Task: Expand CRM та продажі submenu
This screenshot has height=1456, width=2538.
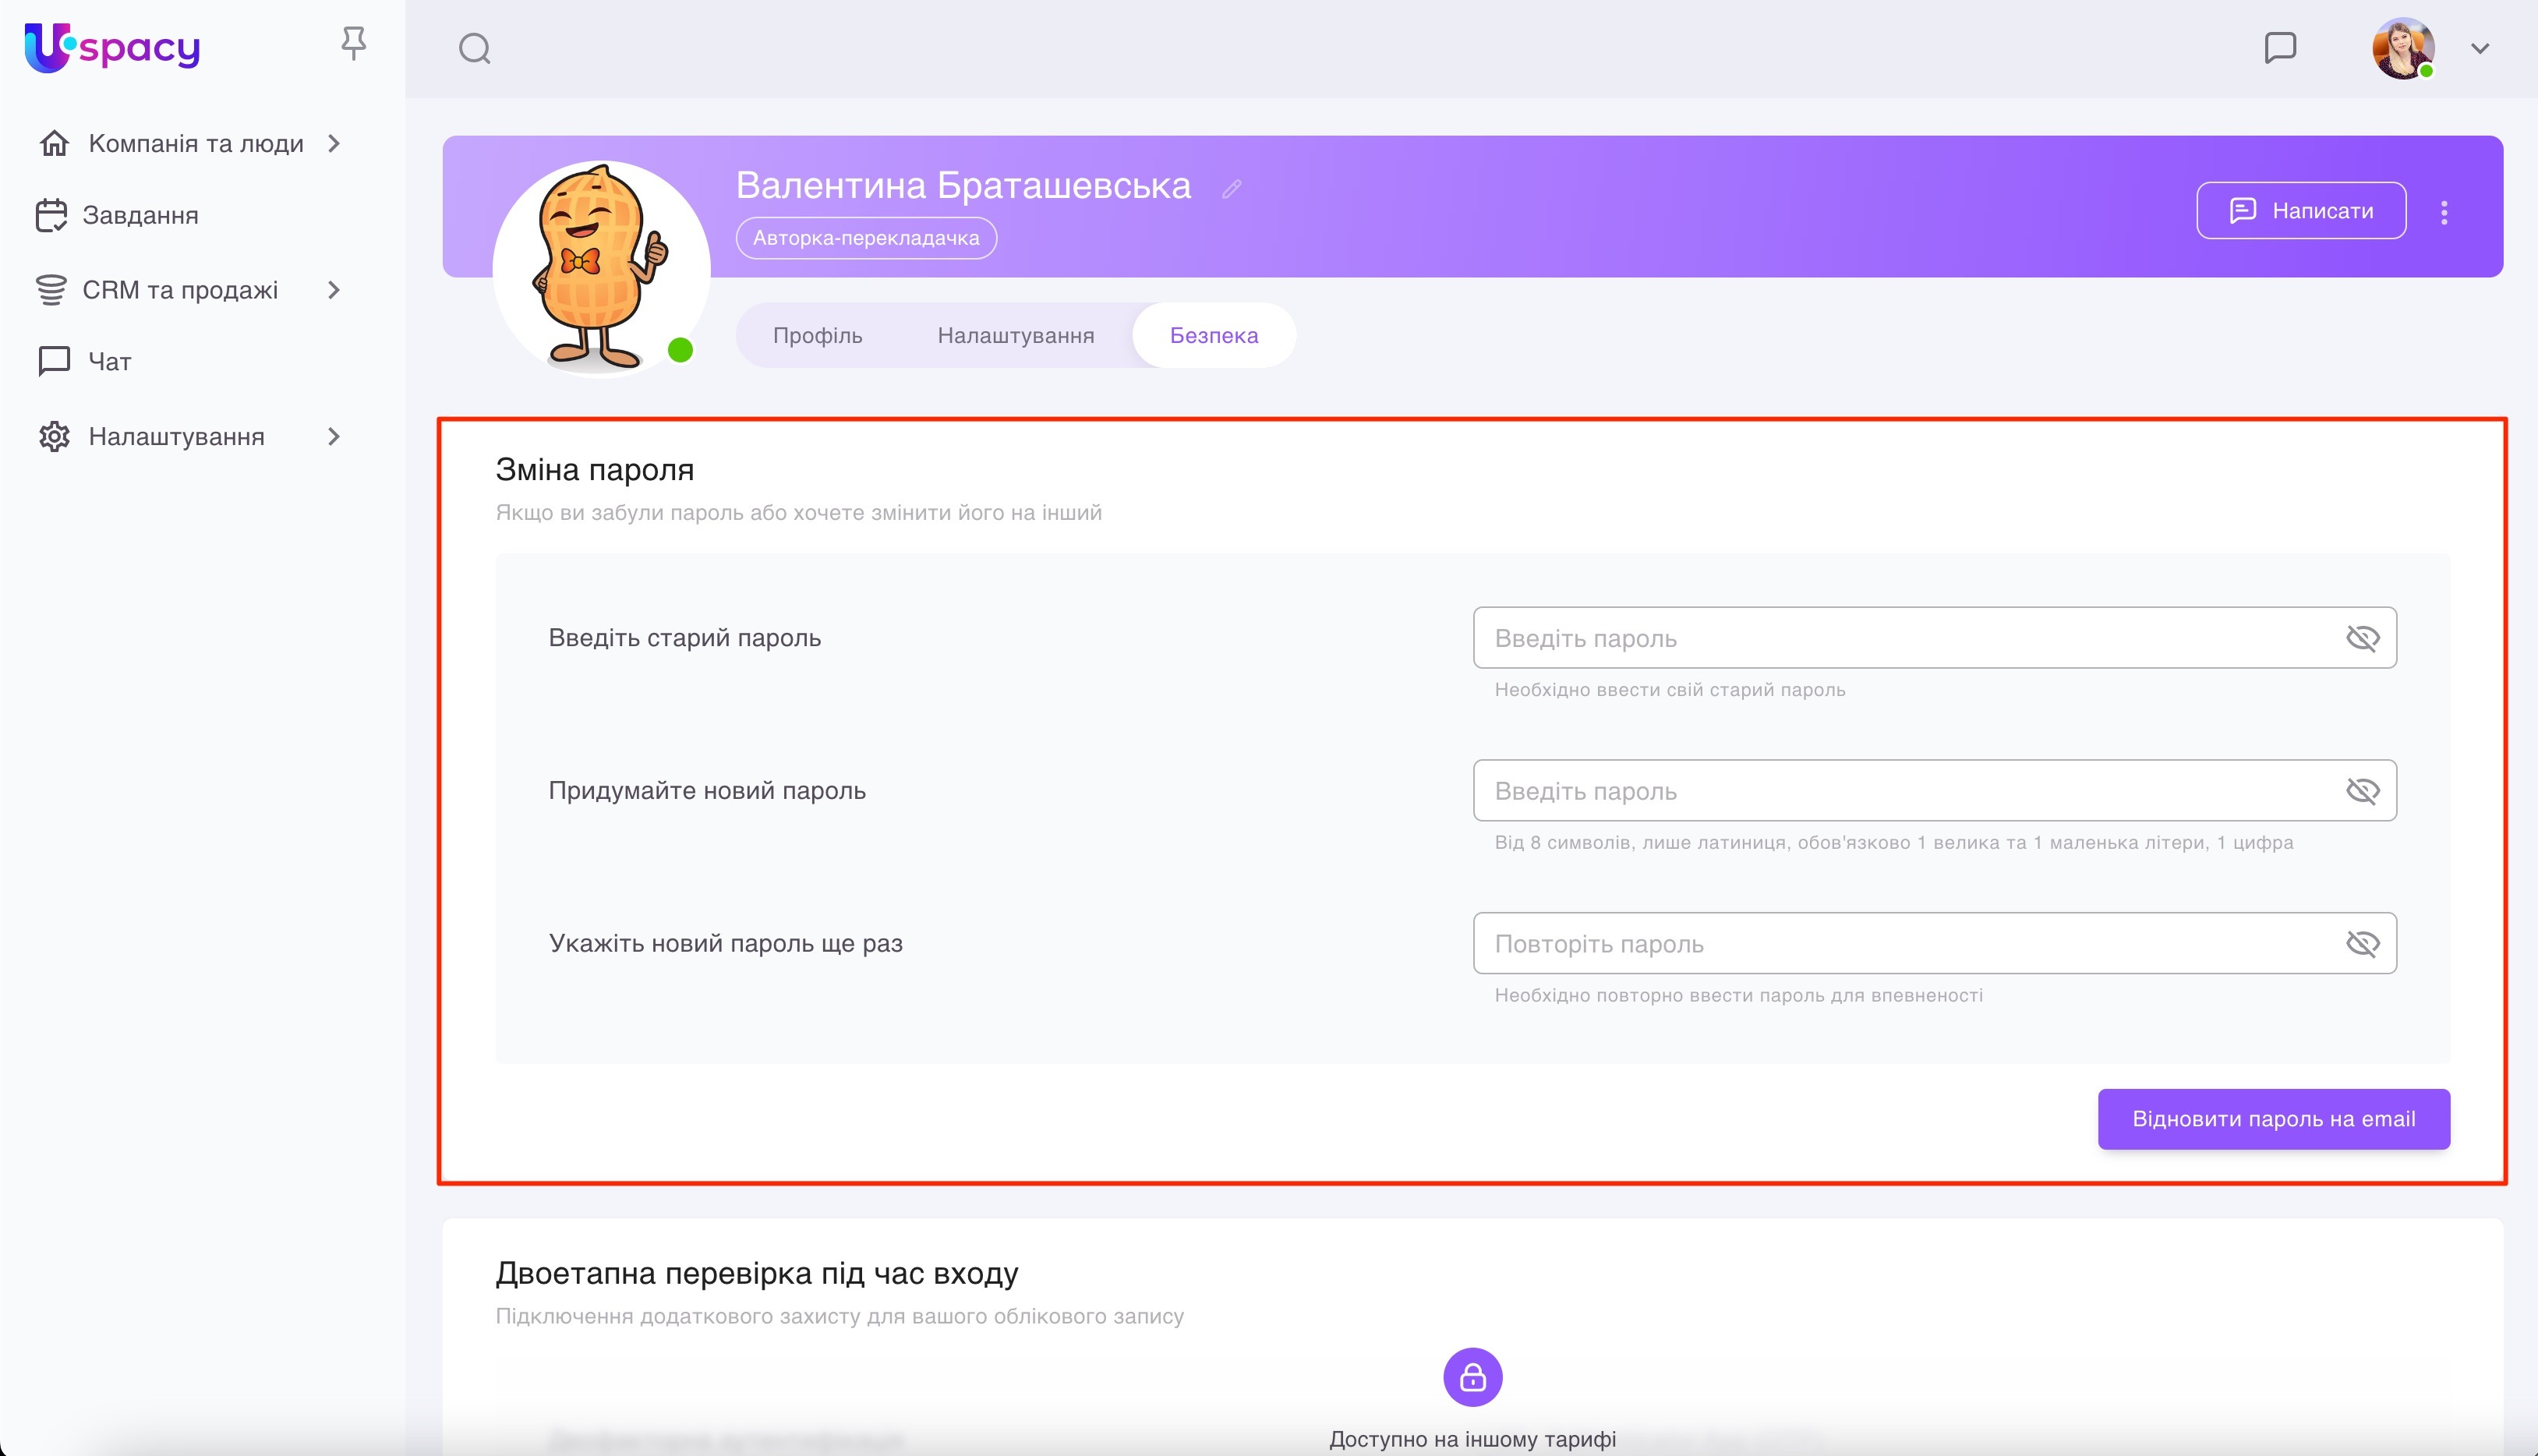Action: [334, 290]
